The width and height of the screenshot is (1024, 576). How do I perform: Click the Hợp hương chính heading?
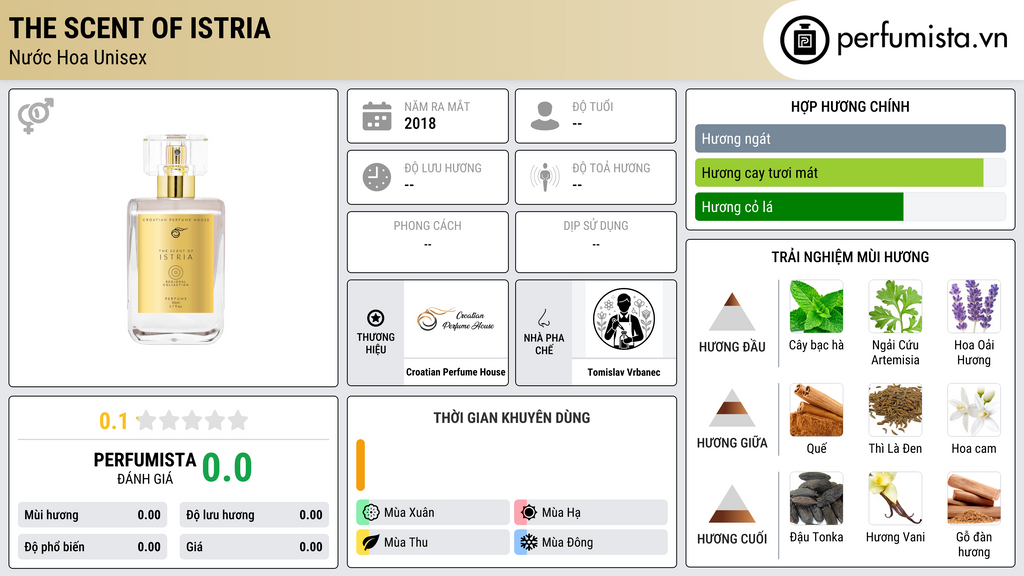850,106
